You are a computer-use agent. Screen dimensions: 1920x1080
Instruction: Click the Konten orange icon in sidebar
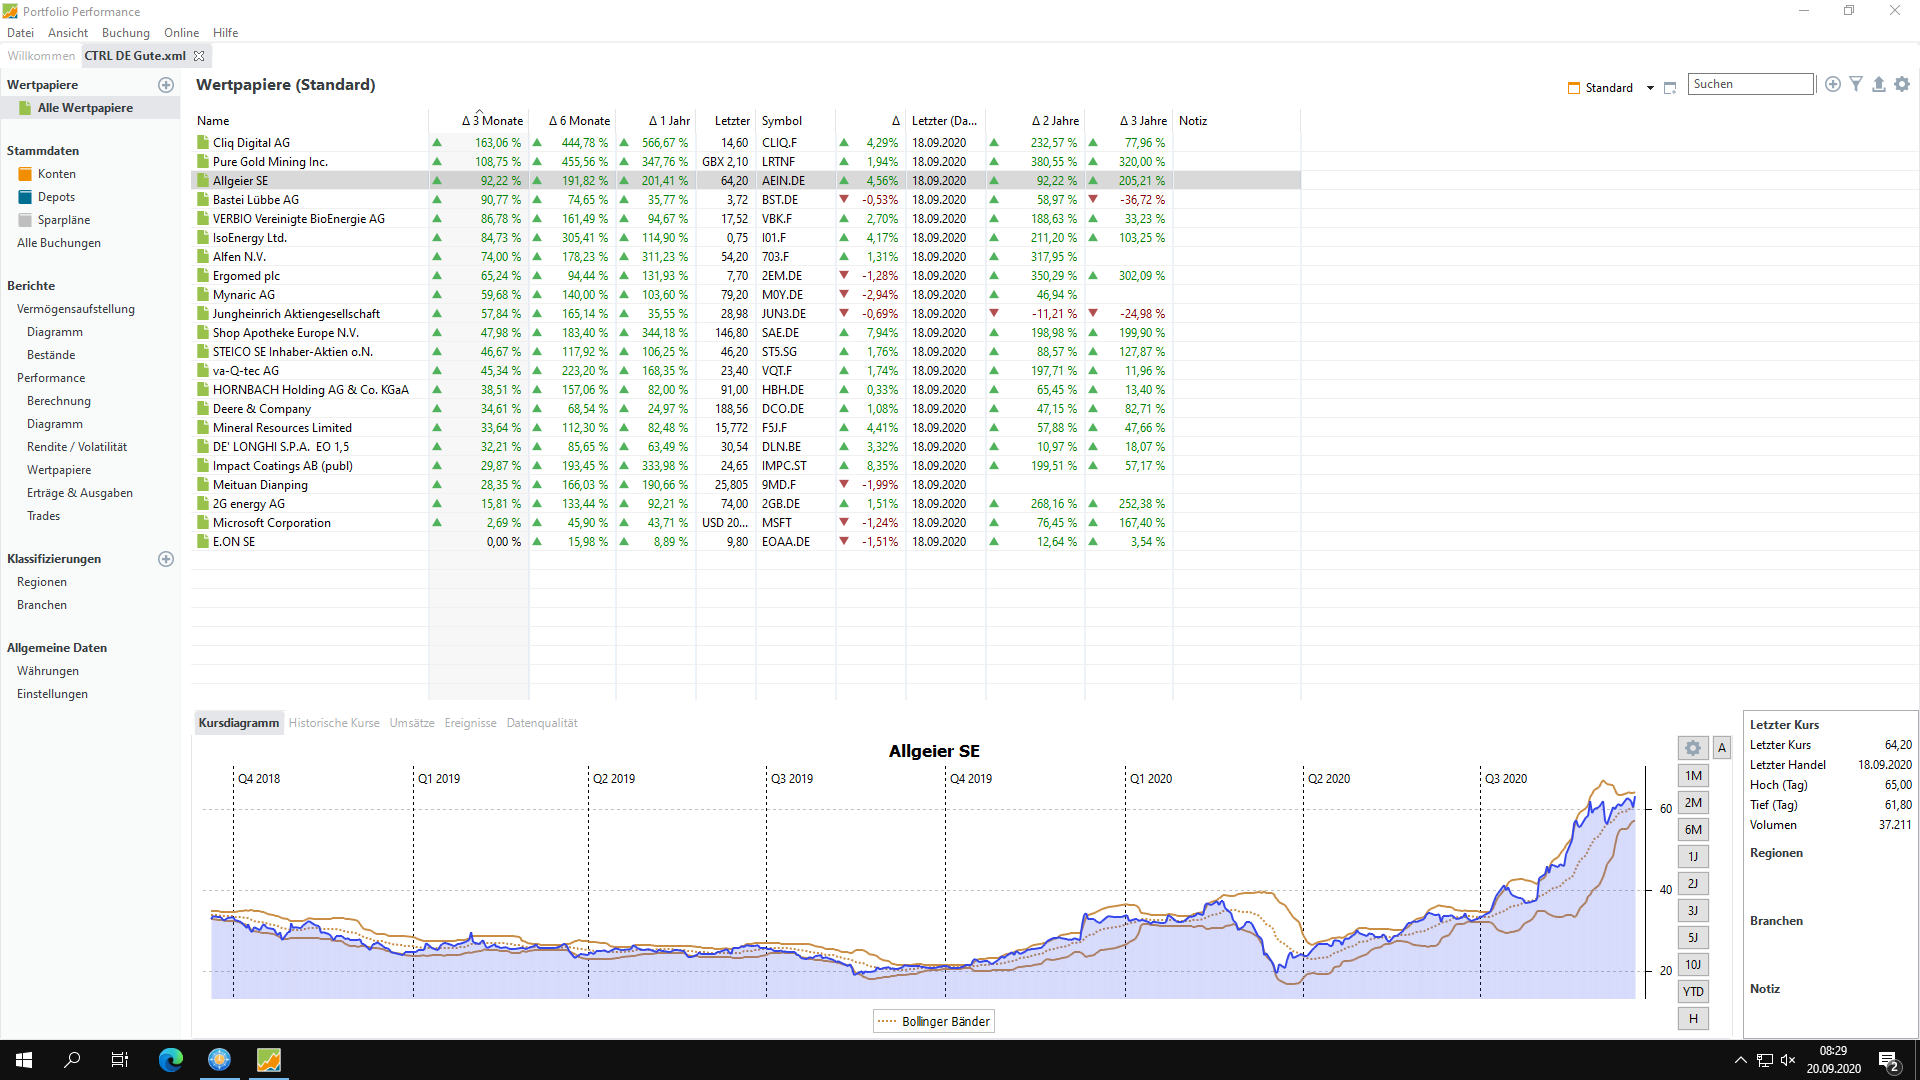25,174
